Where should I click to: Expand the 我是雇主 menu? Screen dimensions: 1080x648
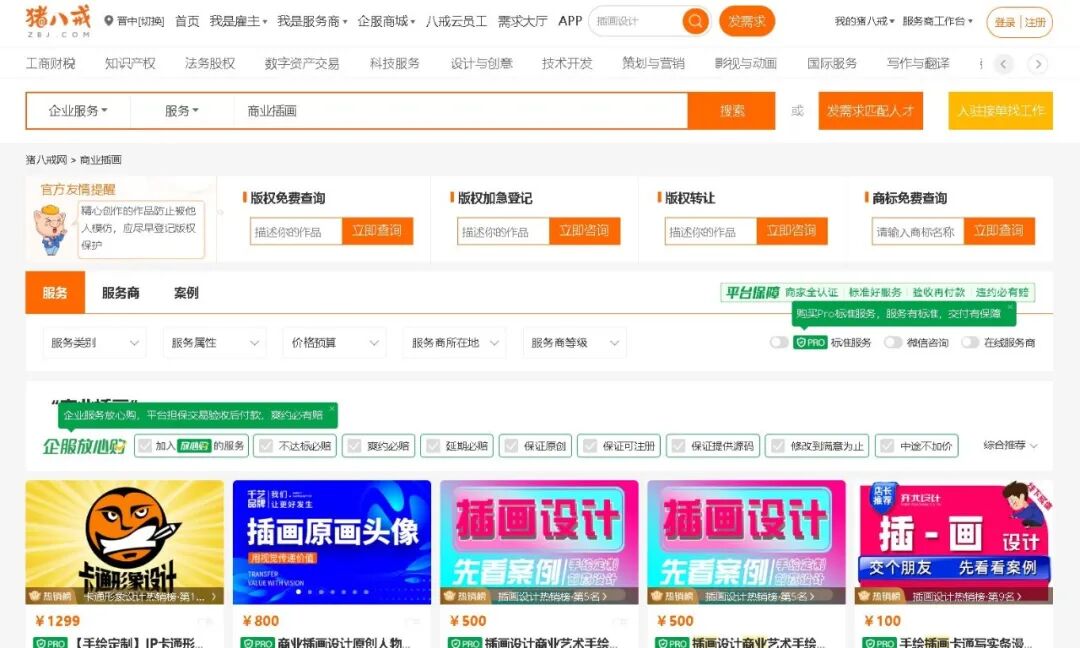pyautogui.click(x=238, y=21)
